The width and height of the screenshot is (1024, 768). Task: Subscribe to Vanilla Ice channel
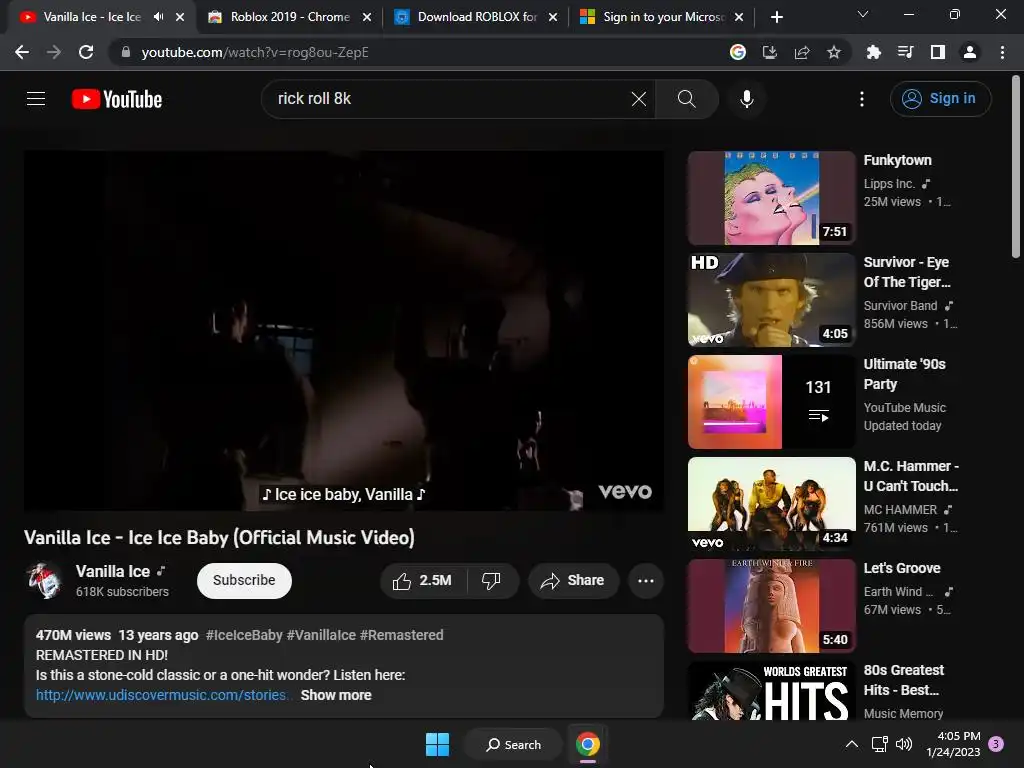click(x=244, y=581)
